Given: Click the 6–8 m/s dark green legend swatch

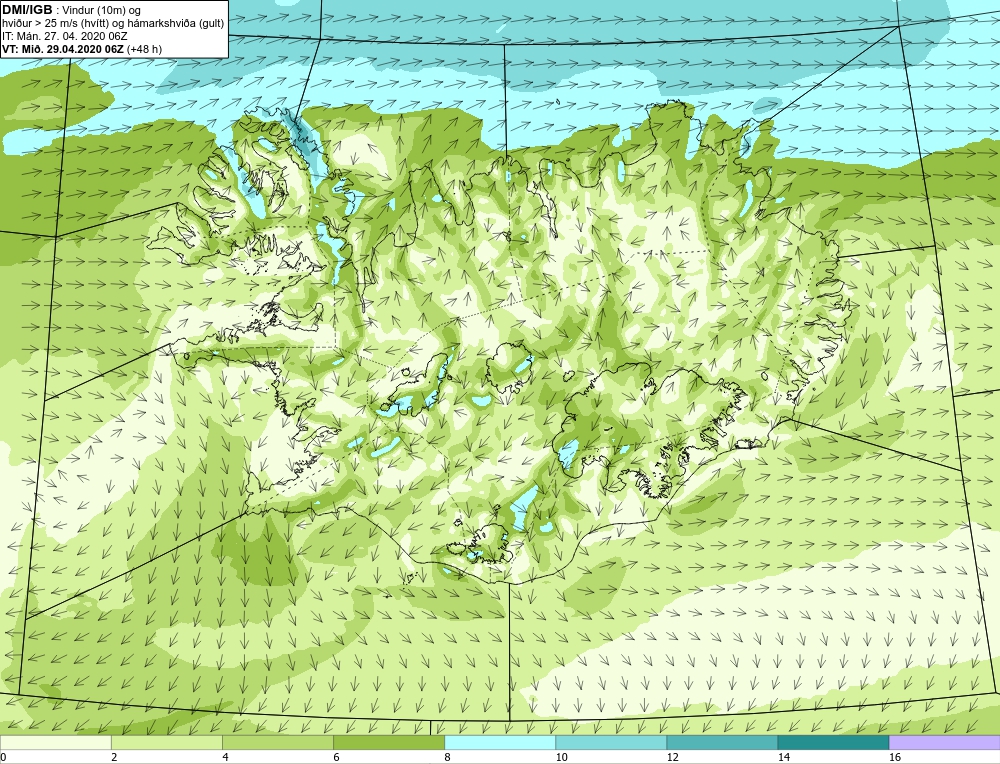Looking at the screenshot, I should pos(388,742).
